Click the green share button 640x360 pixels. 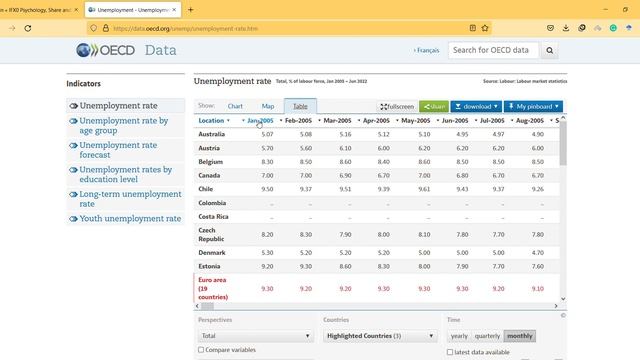click(434, 107)
